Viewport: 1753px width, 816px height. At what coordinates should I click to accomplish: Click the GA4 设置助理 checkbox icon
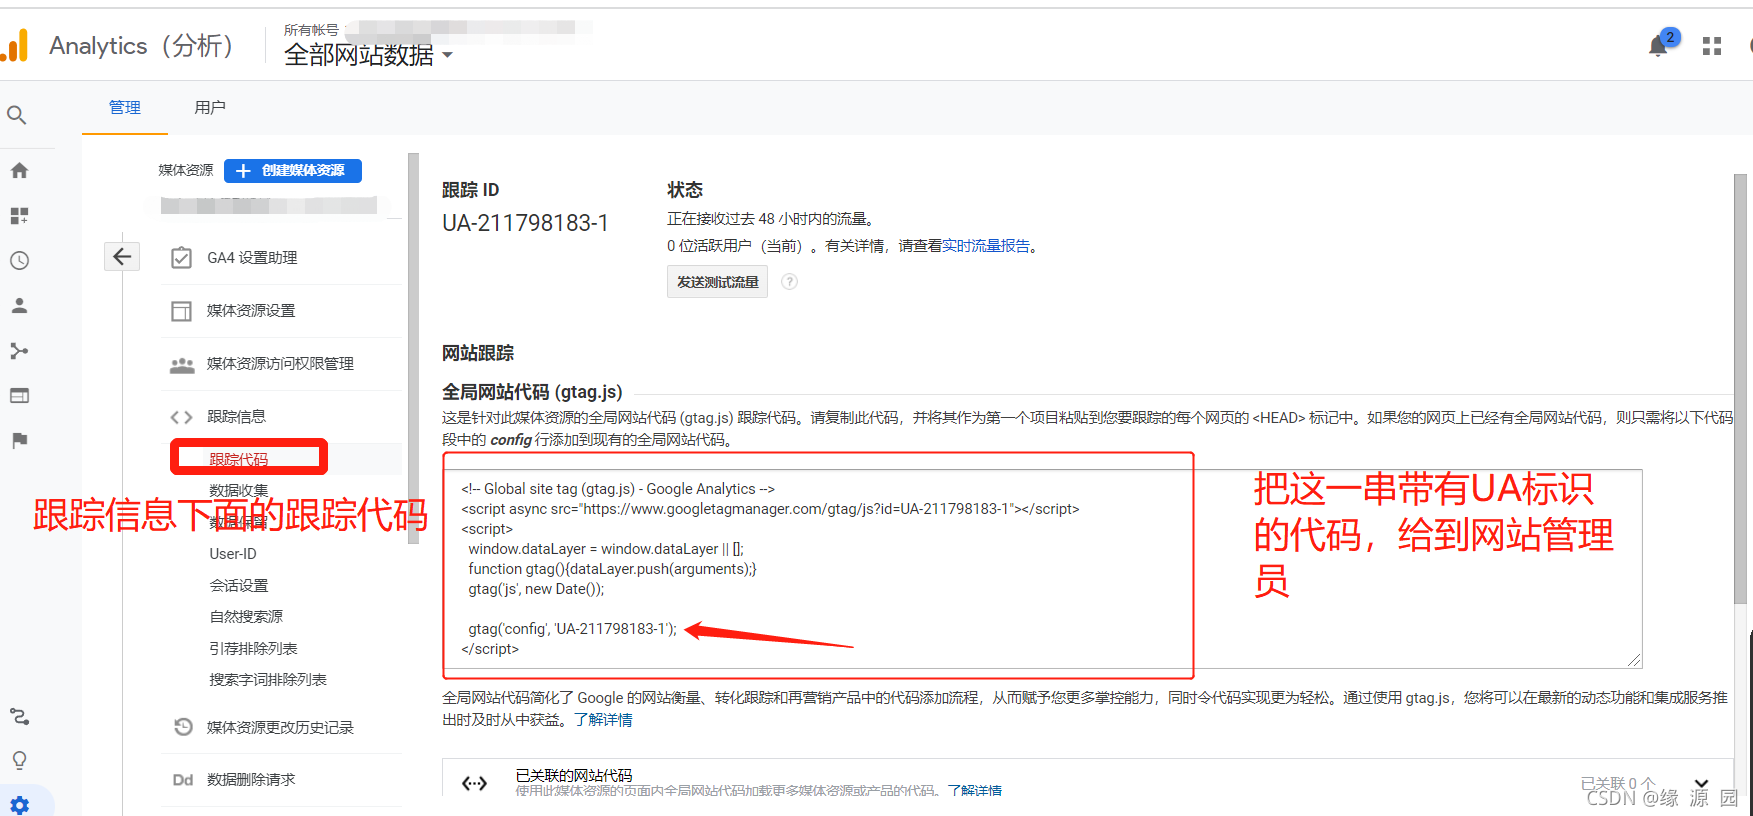(x=181, y=258)
